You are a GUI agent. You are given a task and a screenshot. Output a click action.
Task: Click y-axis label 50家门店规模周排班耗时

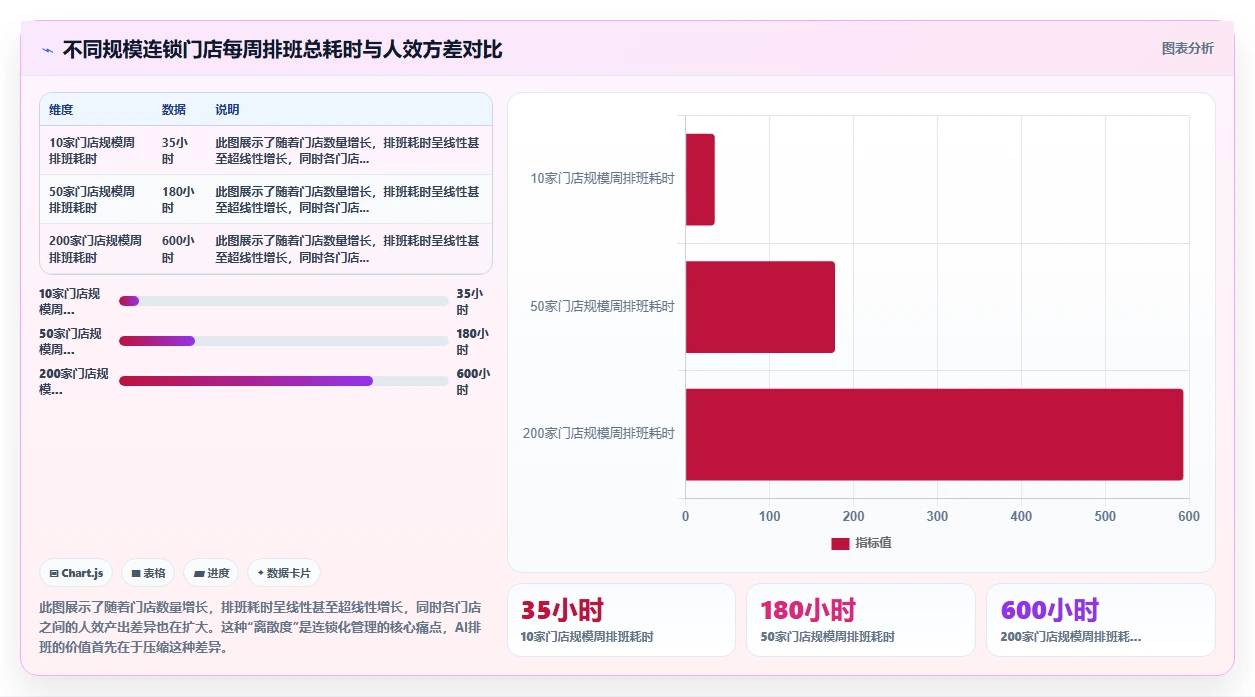click(x=602, y=307)
